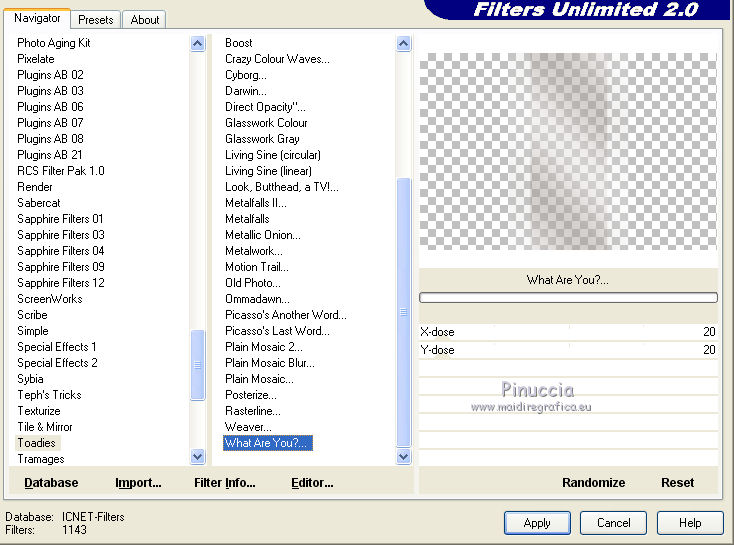This screenshot has height=545, width=734.
Task: Select the Render category
Action: [x=35, y=187]
